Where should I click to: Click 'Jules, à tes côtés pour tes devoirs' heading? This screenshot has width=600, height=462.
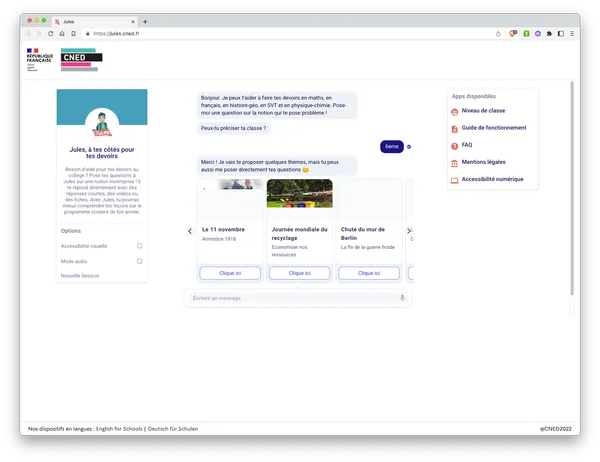[102, 153]
